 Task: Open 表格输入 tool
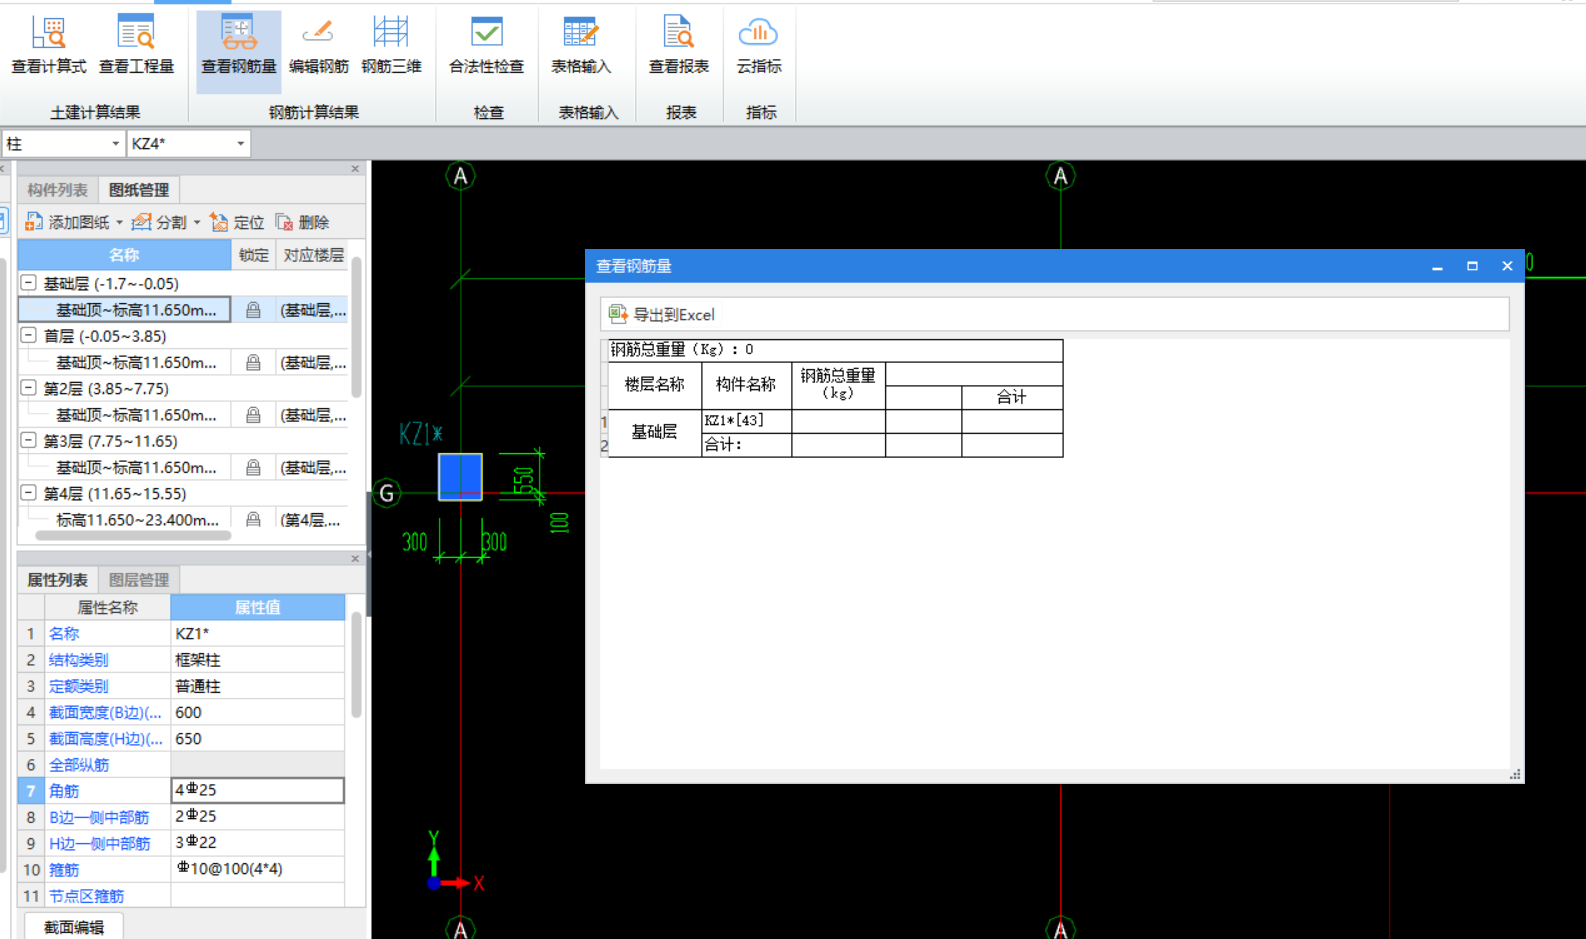pyautogui.click(x=580, y=45)
